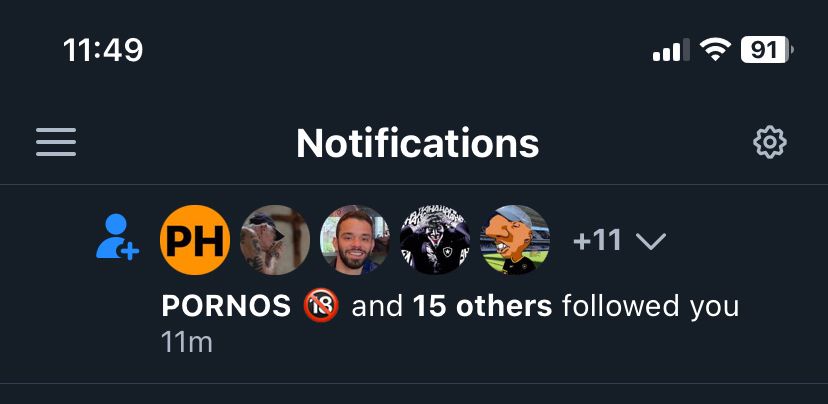Viewport: 828px width, 404px height.
Task: Tap the 11m notification timestamp
Action: tap(187, 342)
